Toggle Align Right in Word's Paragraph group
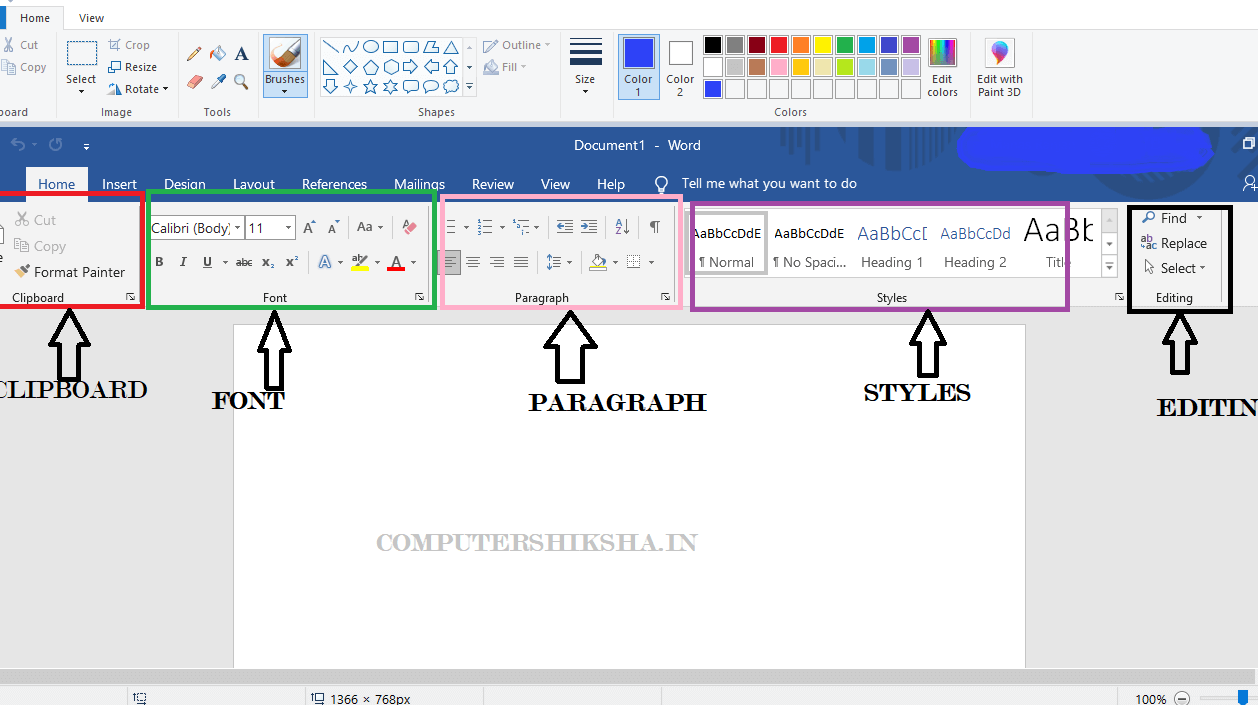The height and width of the screenshot is (705, 1258). tap(497, 262)
